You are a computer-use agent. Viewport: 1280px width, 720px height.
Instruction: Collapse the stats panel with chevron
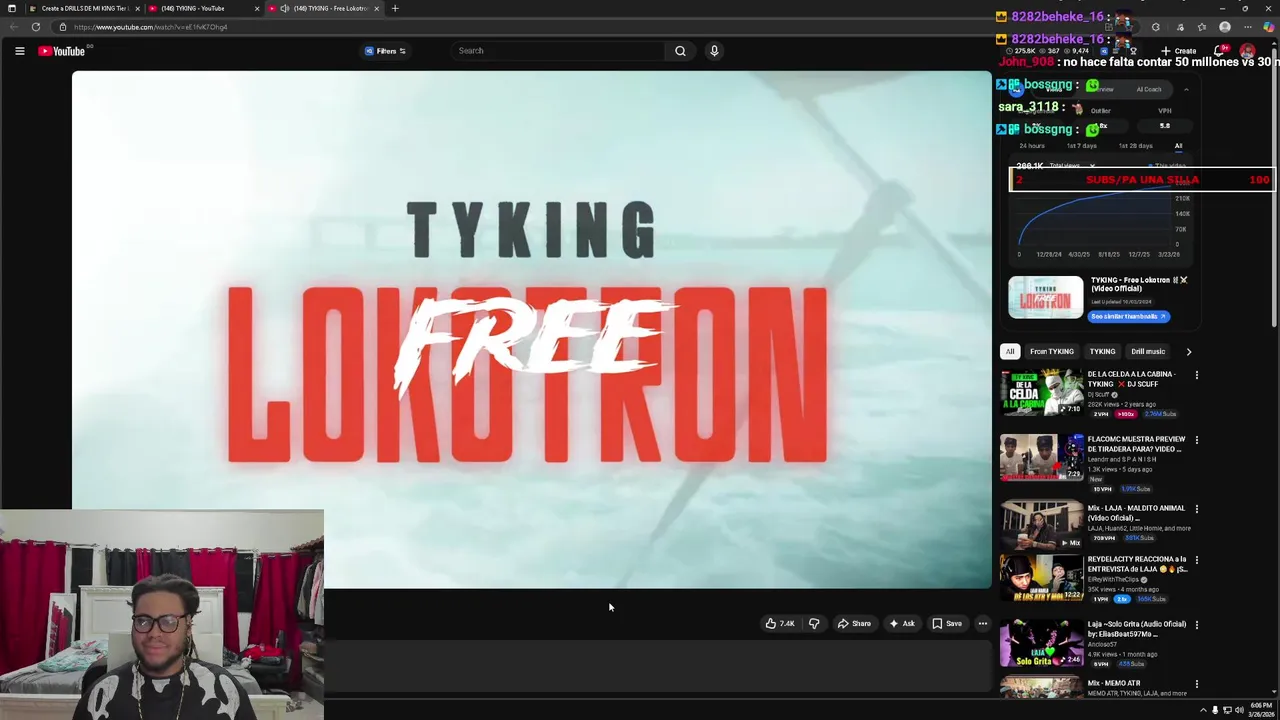(1186, 90)
